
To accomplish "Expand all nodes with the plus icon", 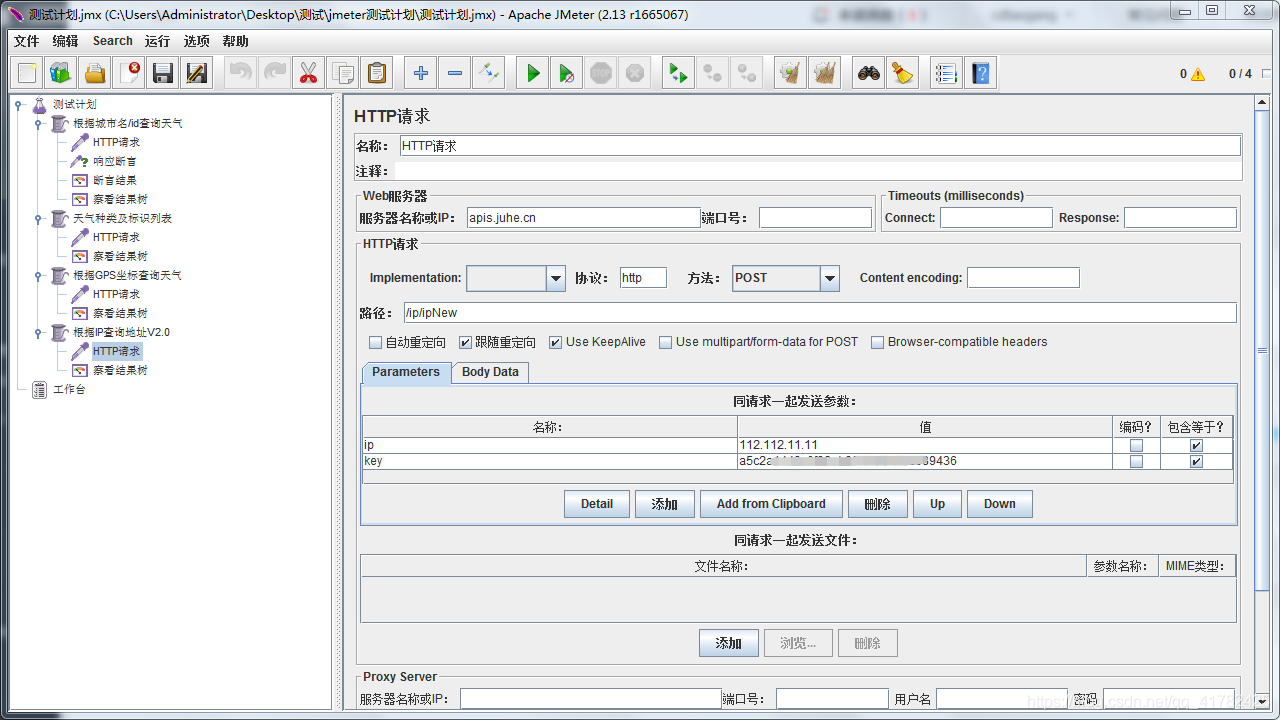I will tap(421, 73).
